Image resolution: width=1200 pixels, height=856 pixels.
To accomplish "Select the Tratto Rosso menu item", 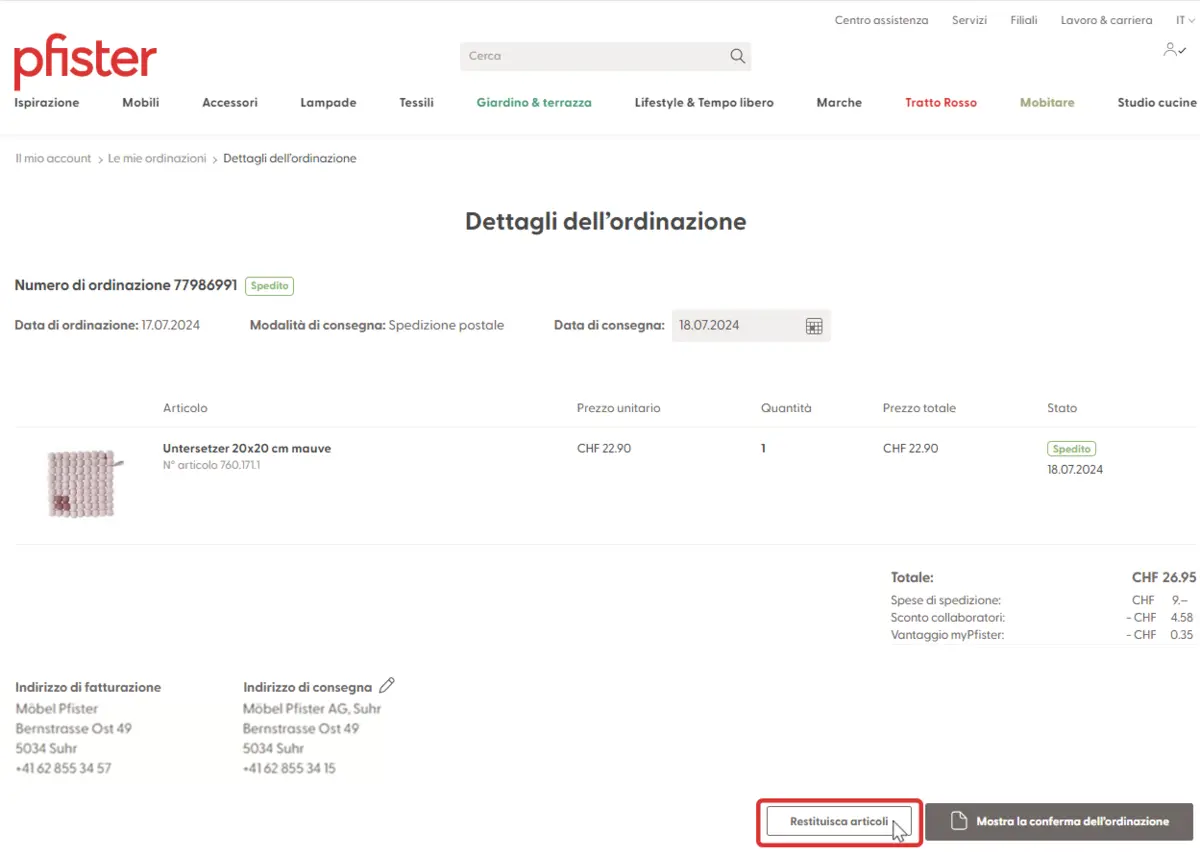I will tap(940, 102).
